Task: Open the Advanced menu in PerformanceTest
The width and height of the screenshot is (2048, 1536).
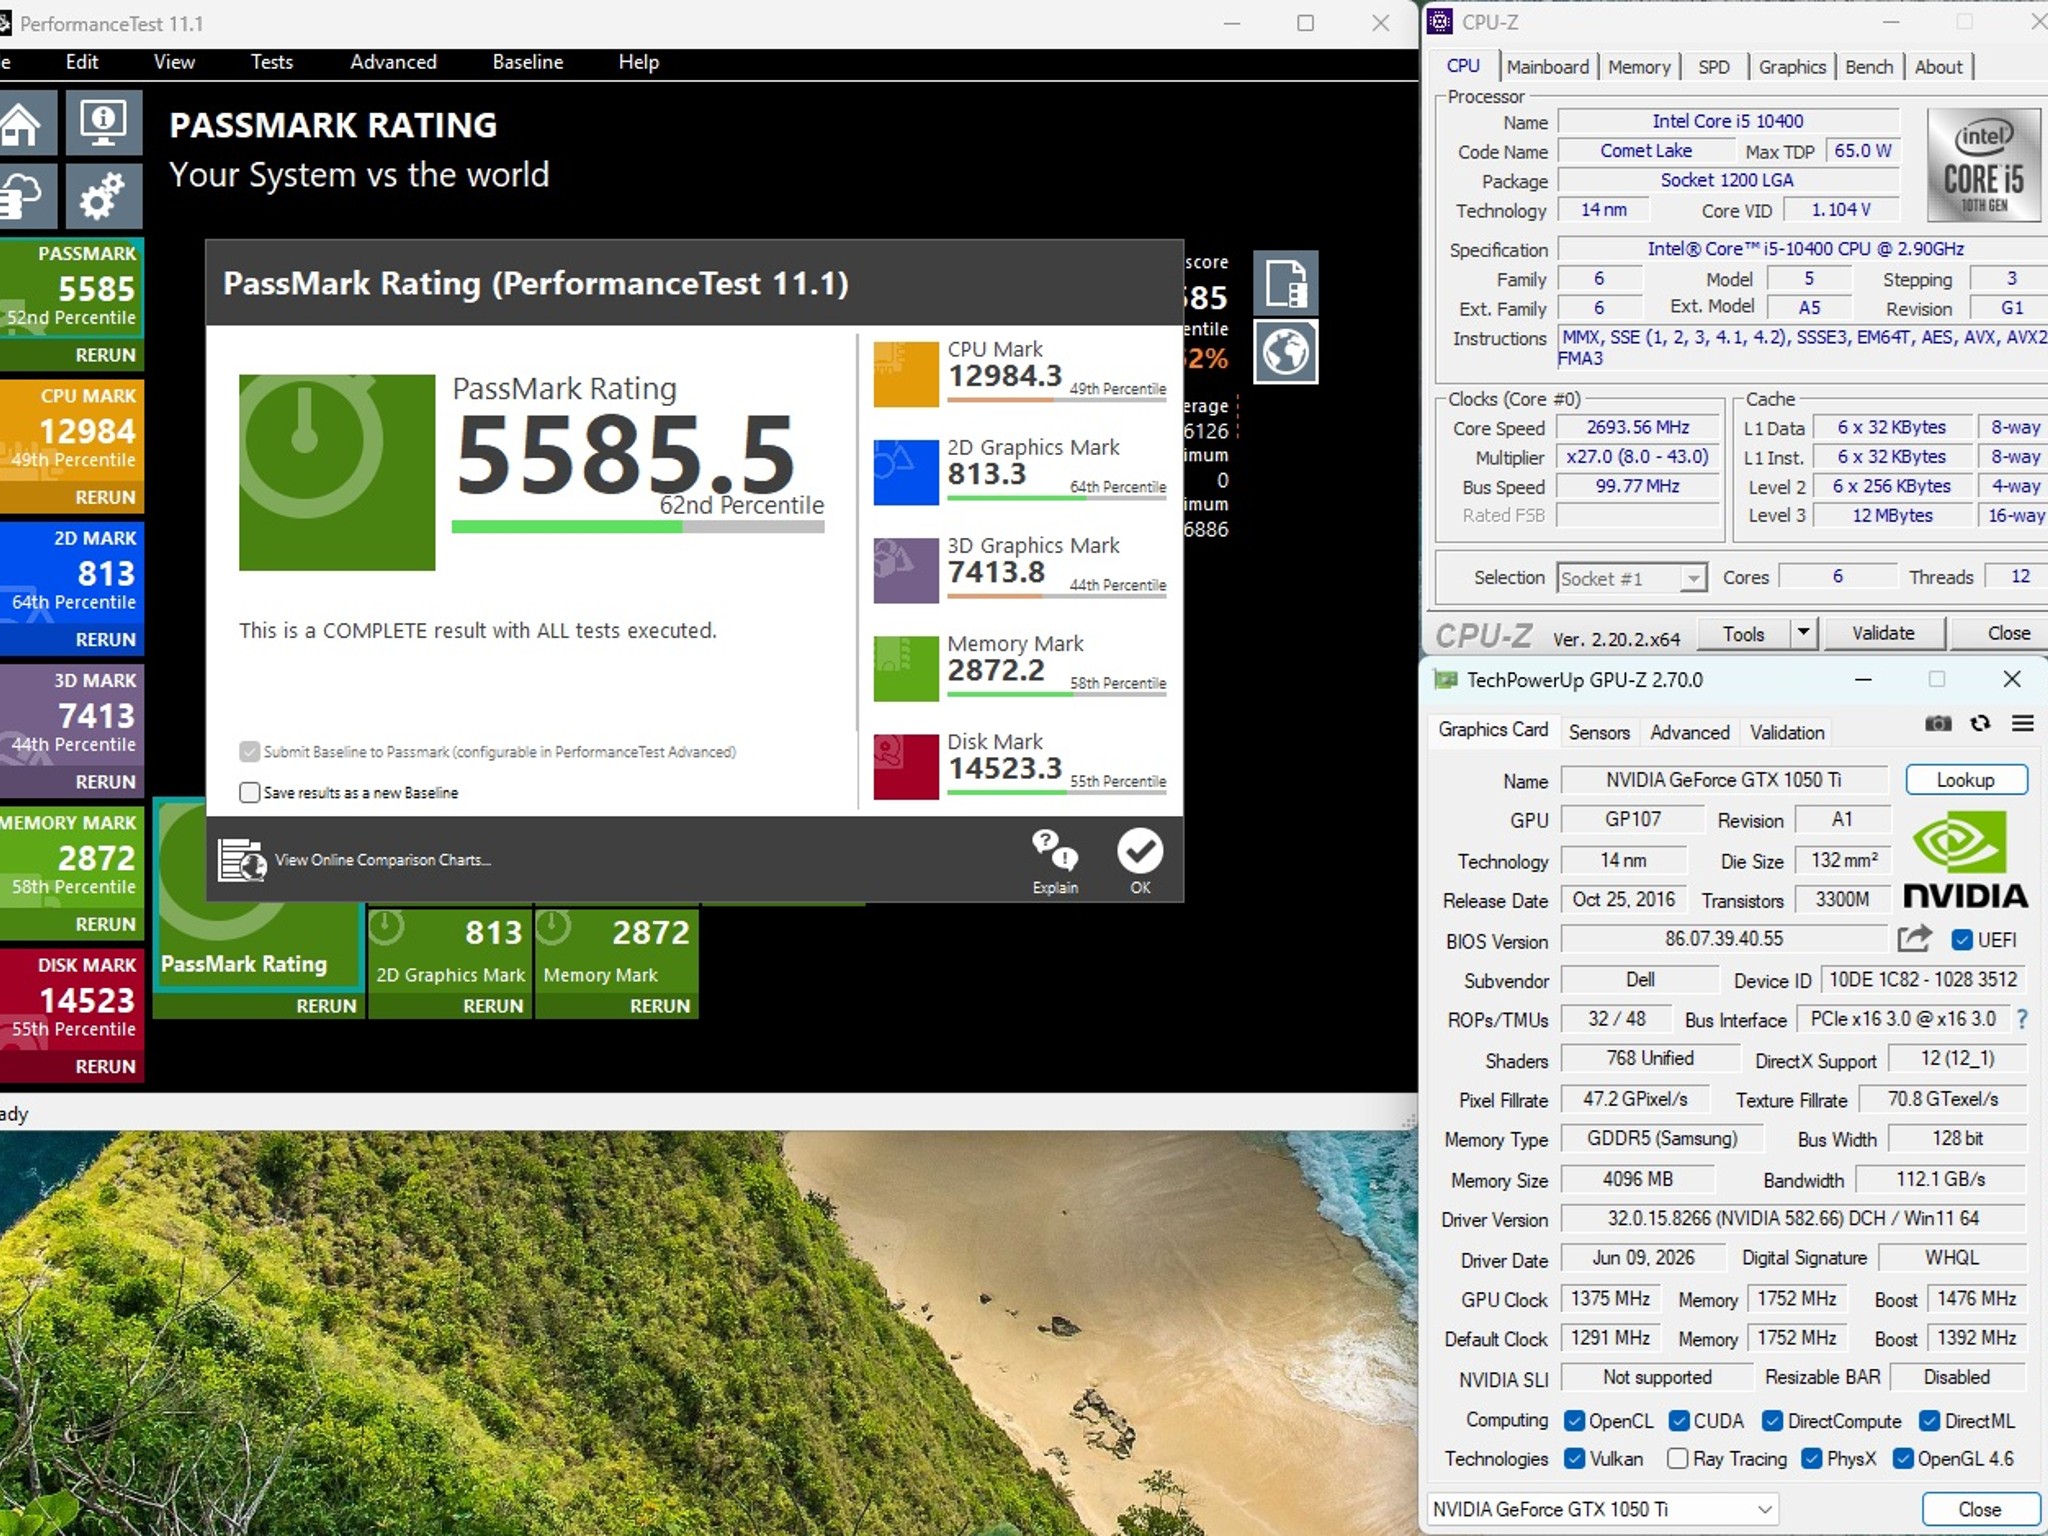Action: 393,62
